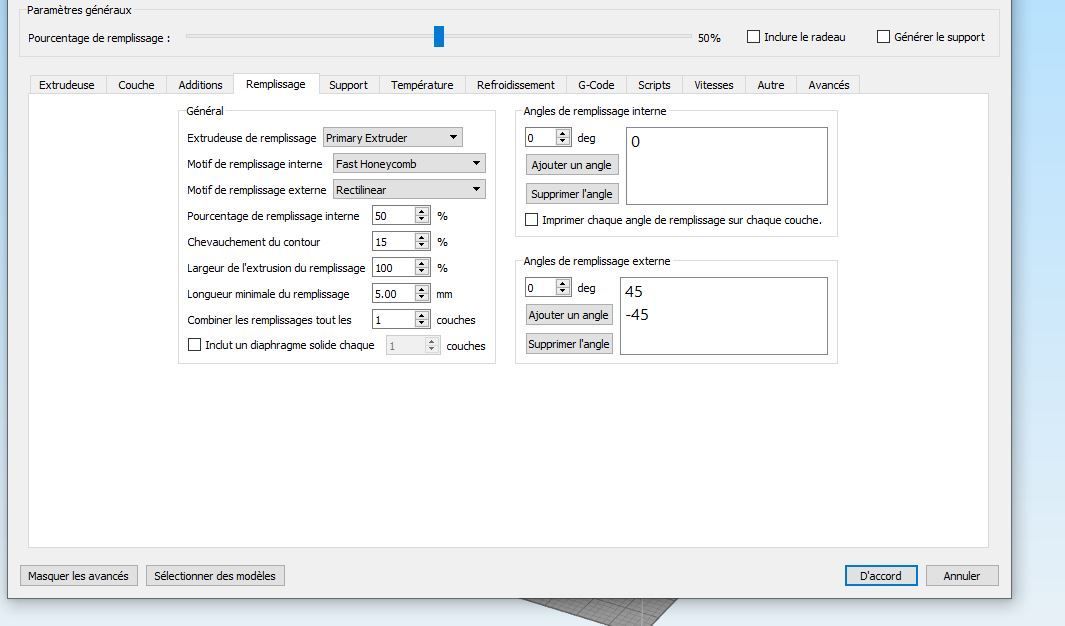
Task: Increase the Pourcentage de remplissage interne spinner
Action: tap(422, 212)
